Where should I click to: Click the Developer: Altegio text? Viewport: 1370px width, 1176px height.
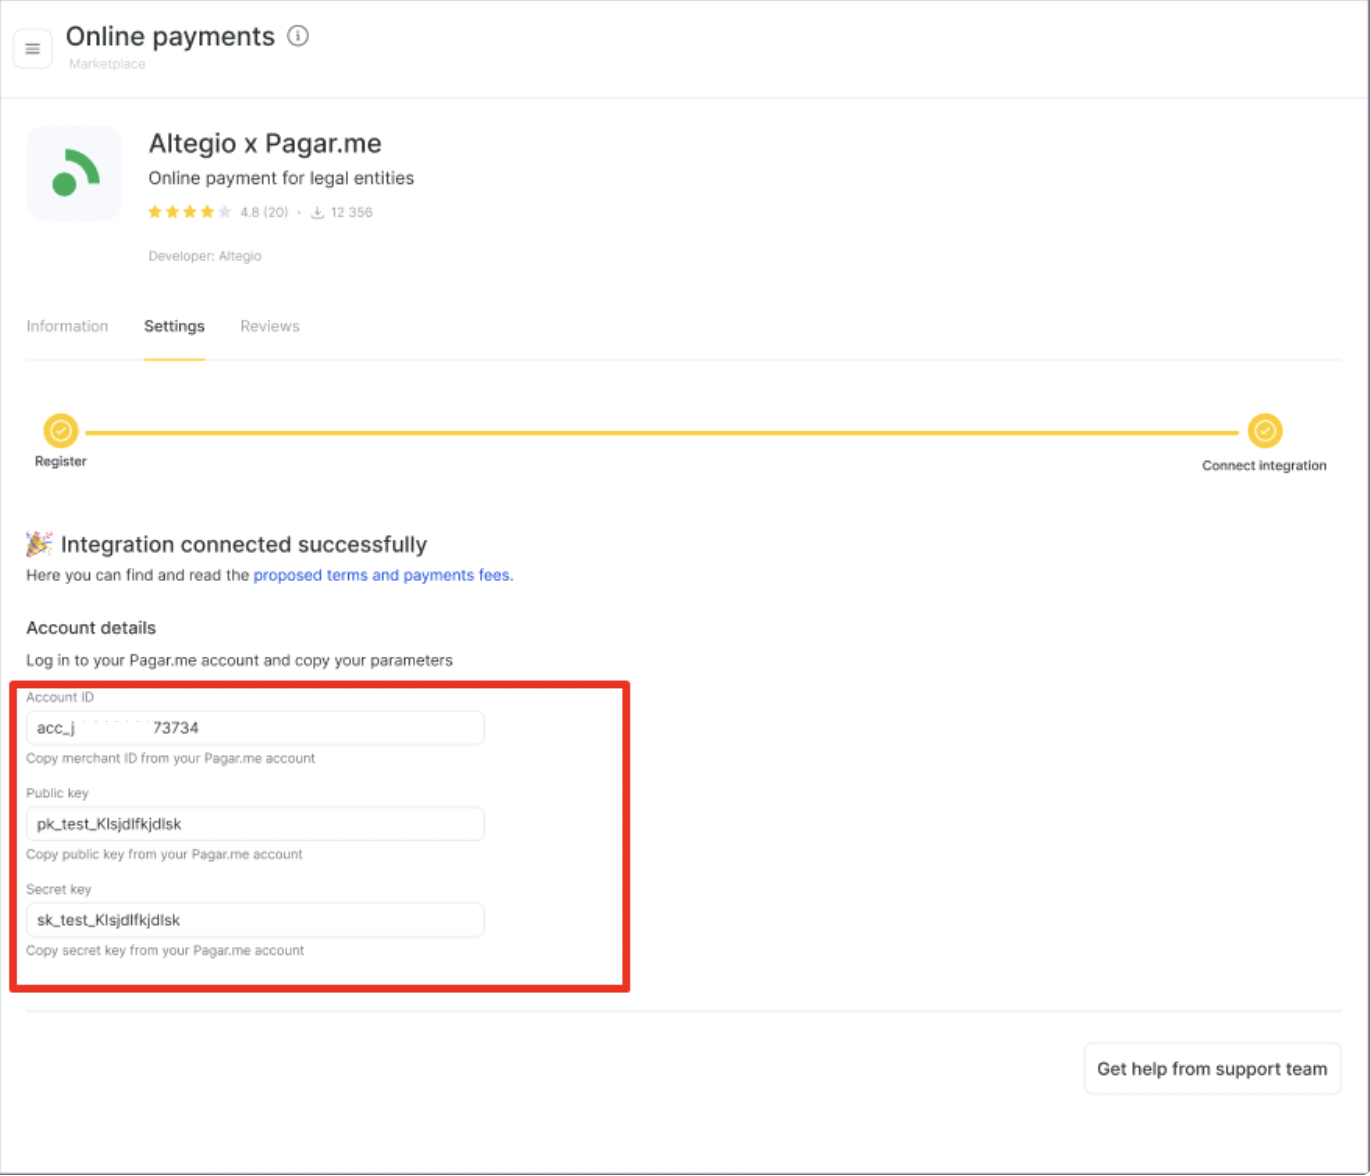point(205,256)
